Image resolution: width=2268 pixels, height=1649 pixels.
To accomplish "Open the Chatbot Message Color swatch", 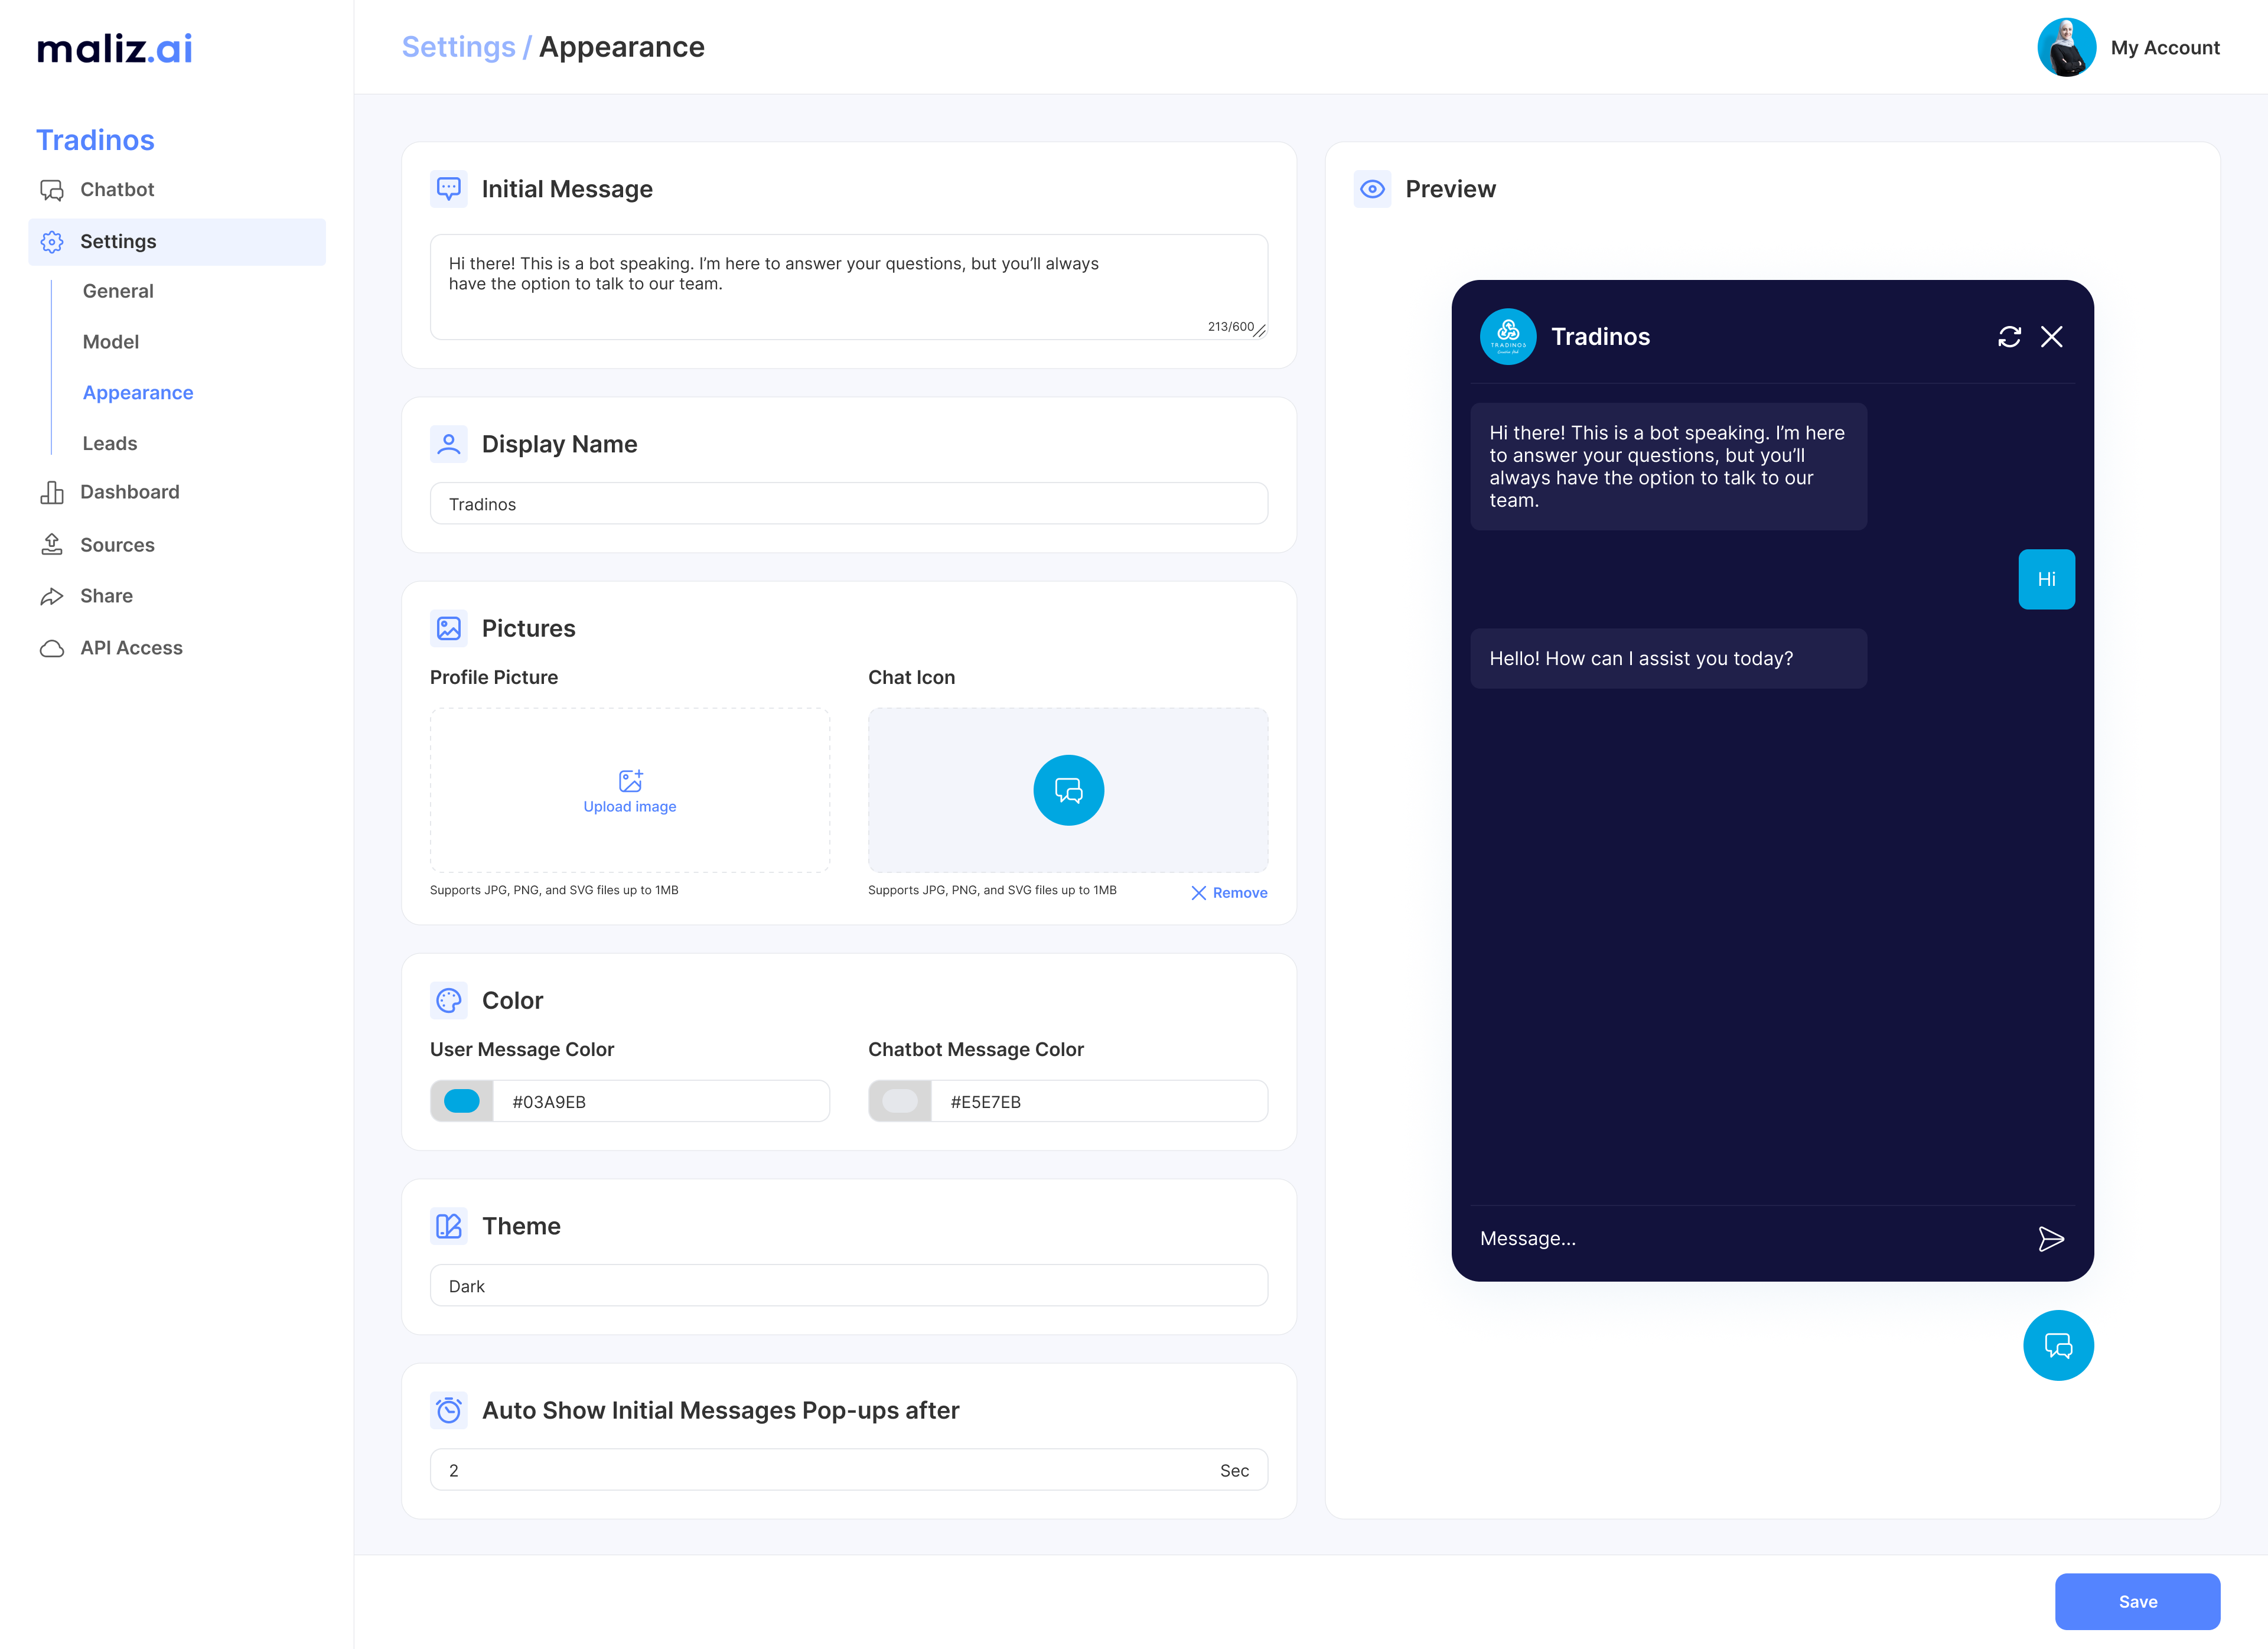I will (899, 1101).
